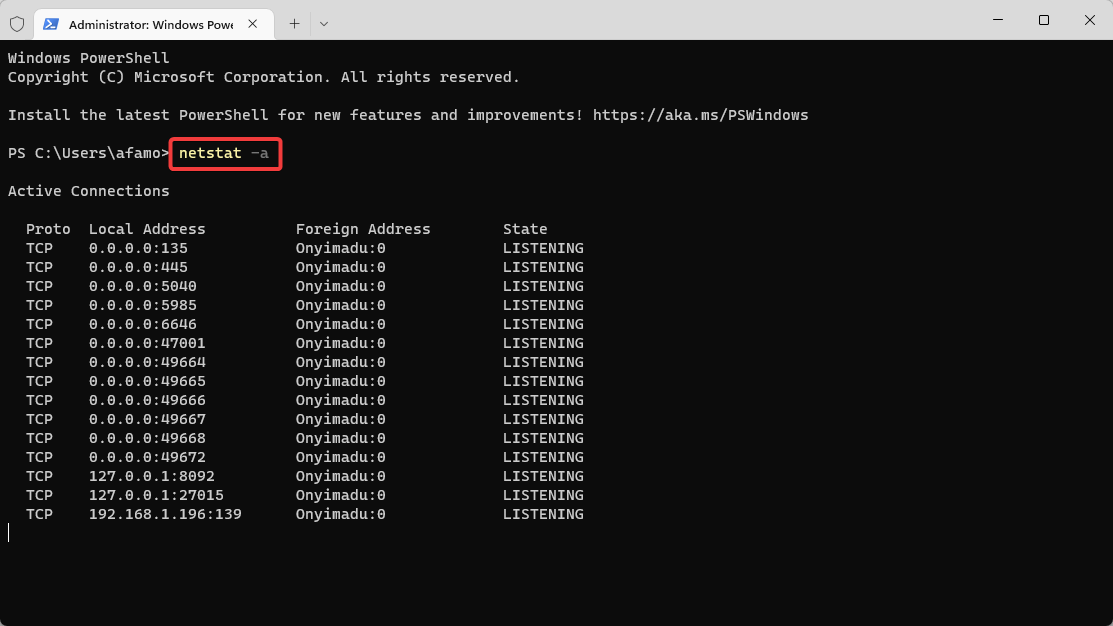This screenshot has width=1113, height=626.
Task: Open a new tab with plus button
Action: pyautogui.click(x=295, y=24)
